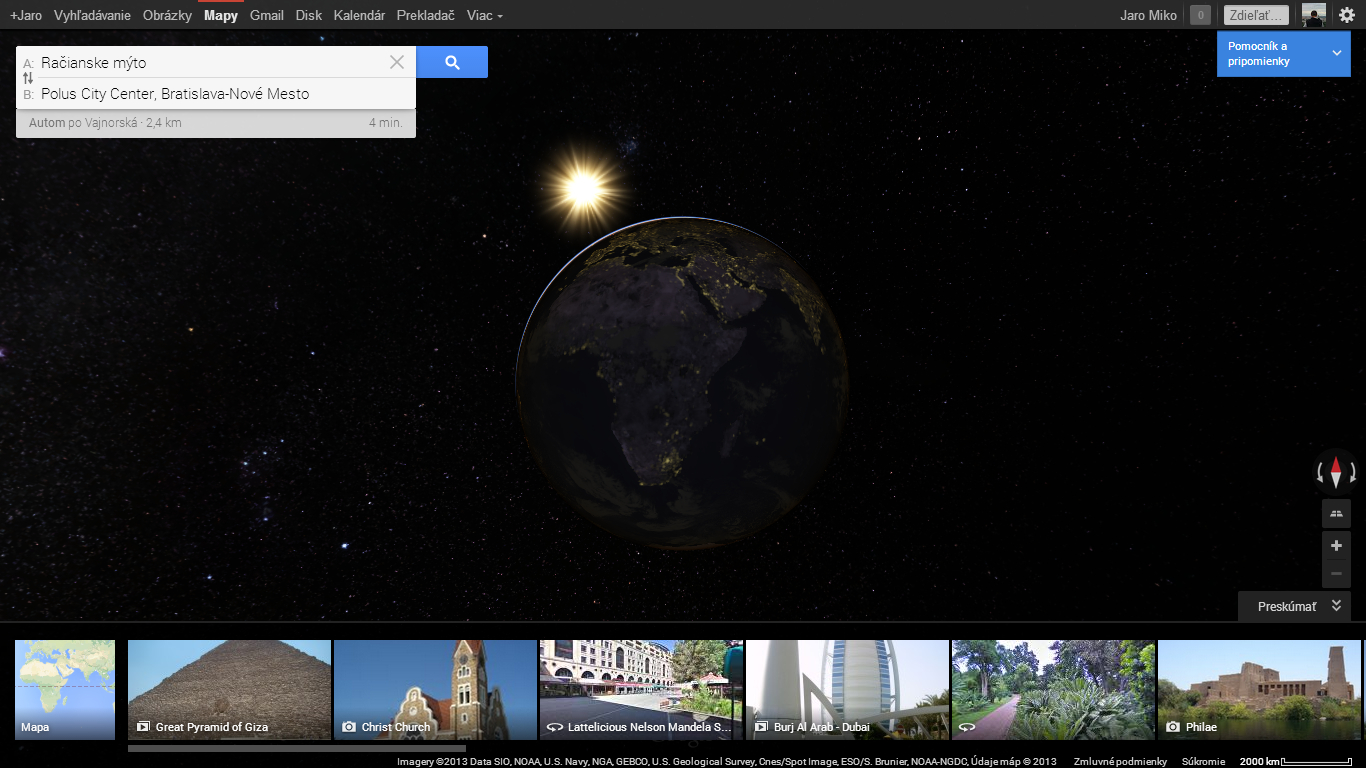Clear the directions with the X icon

coord(397,62)
